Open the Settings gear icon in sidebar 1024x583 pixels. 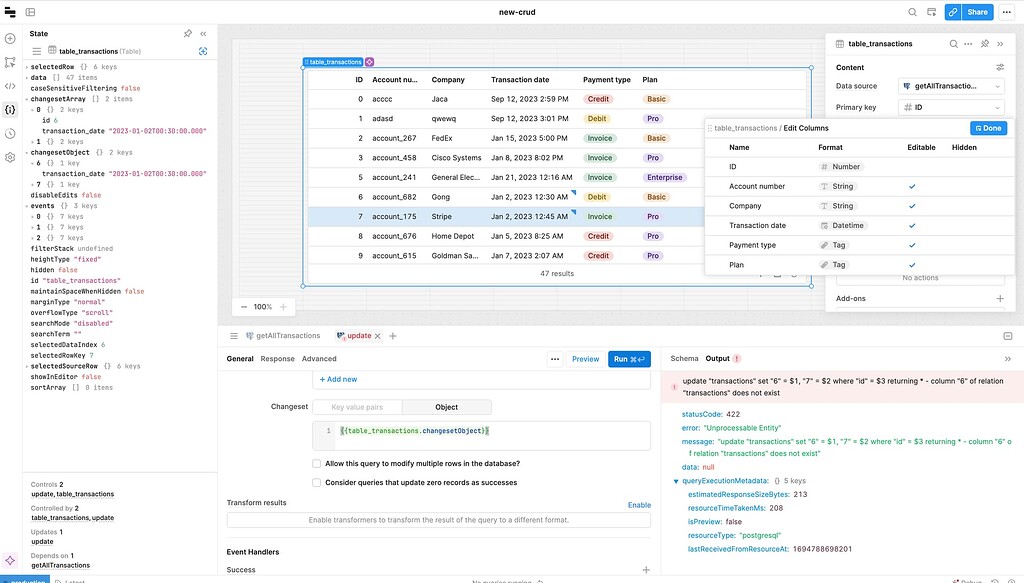pos(10,157)
